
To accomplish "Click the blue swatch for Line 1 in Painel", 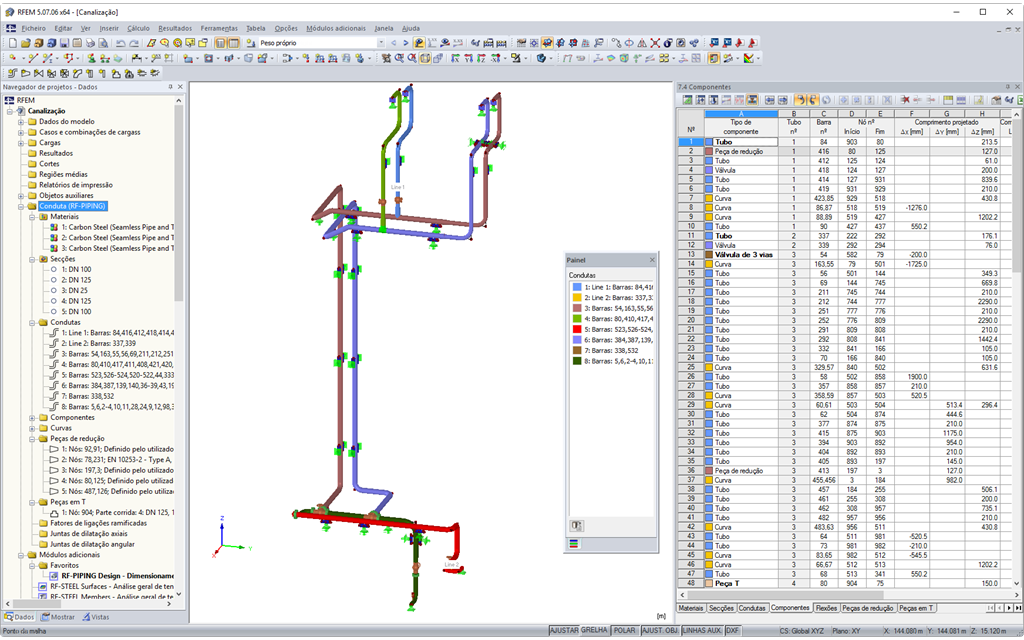I will click(577, 287).
